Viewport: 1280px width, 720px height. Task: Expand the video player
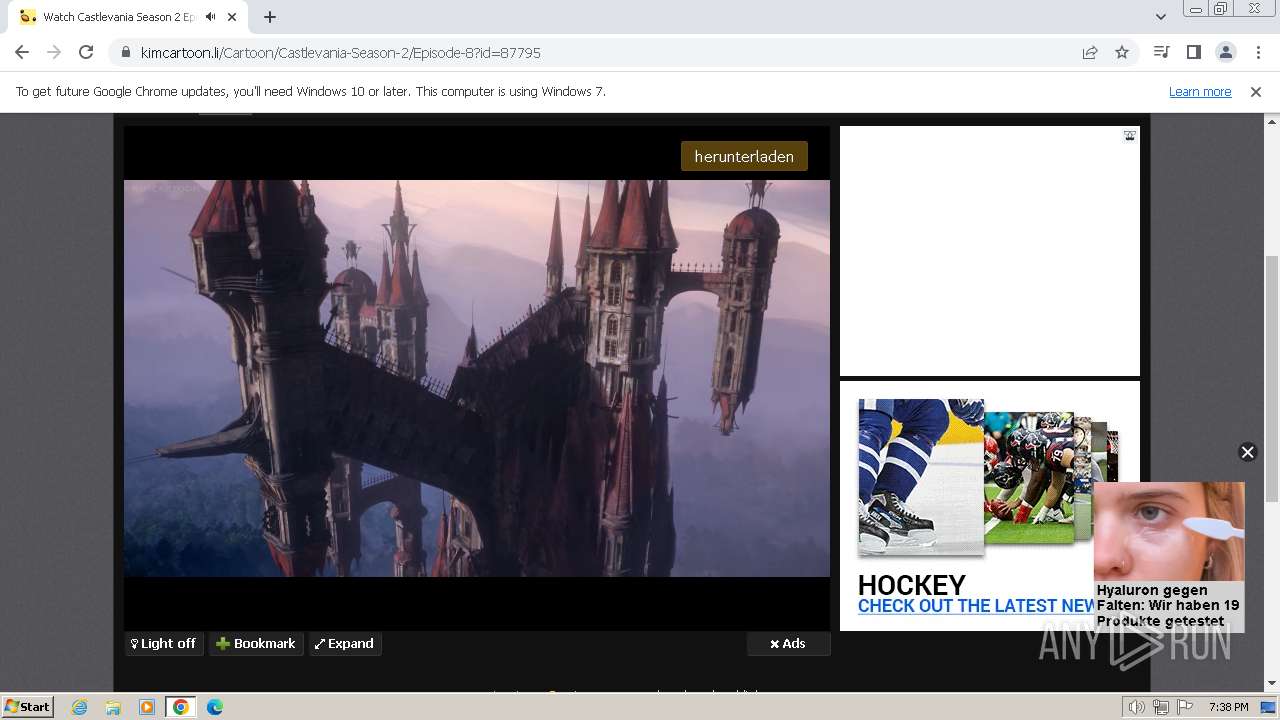point(344,643)
